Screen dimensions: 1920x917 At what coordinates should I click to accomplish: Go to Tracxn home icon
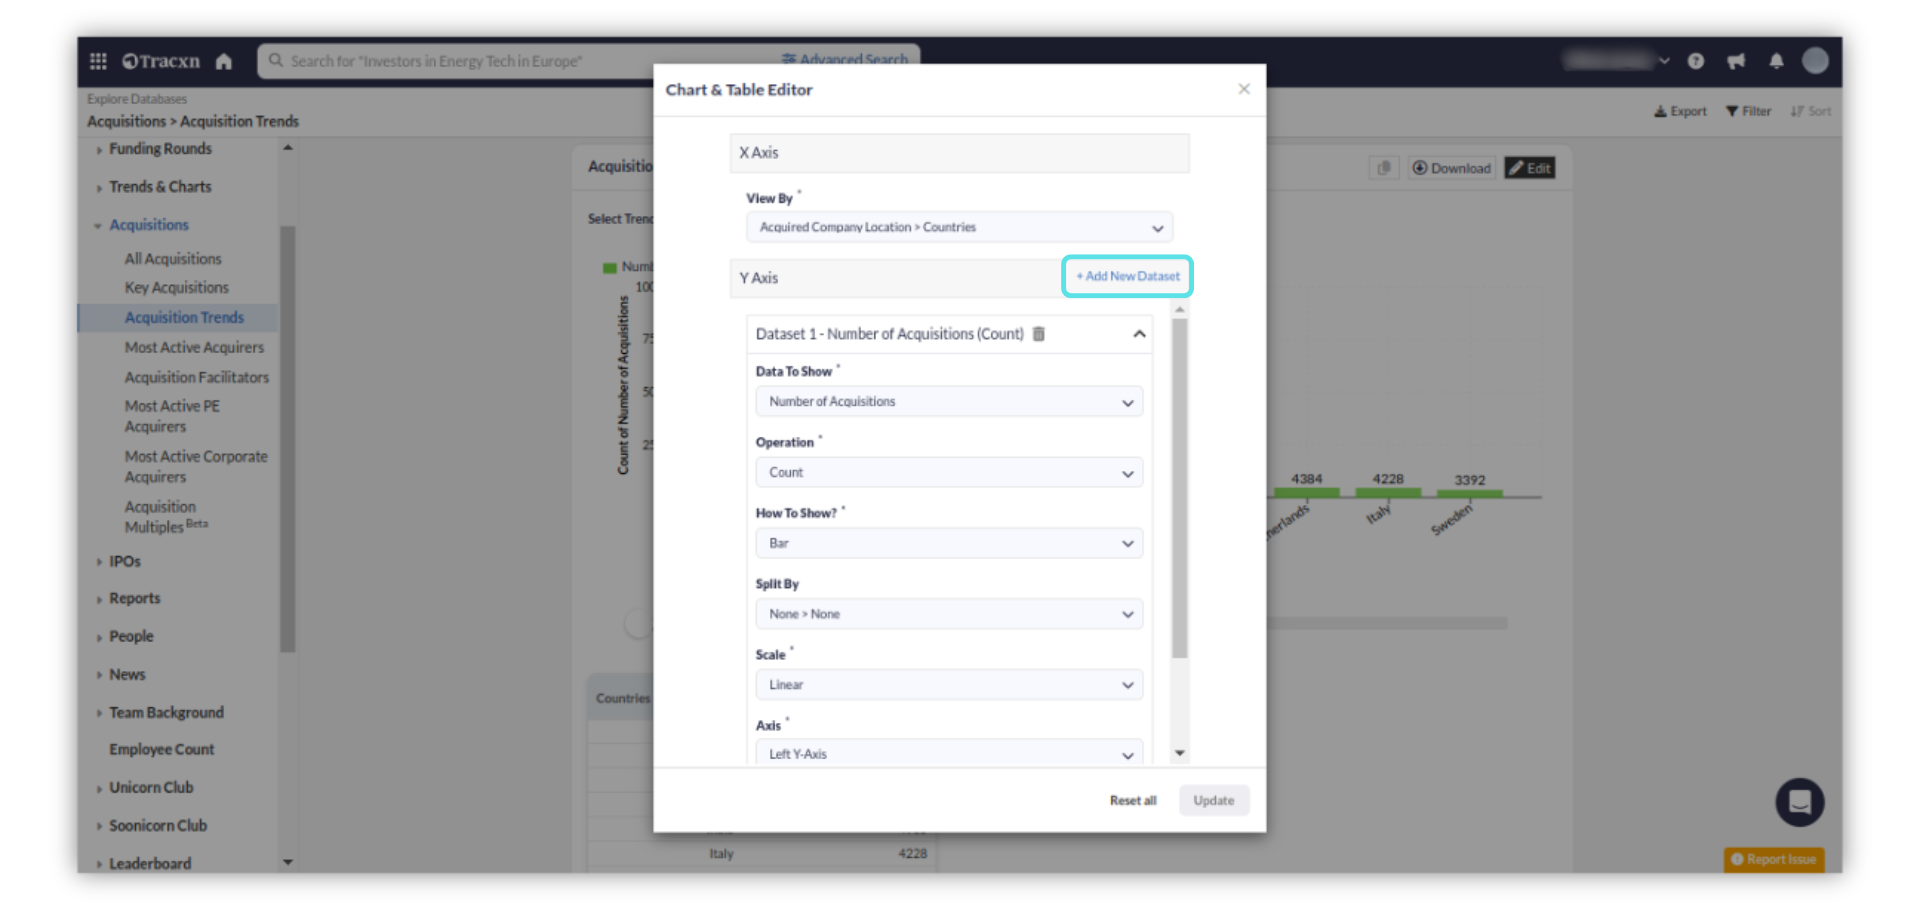click(x=224, y=62)
